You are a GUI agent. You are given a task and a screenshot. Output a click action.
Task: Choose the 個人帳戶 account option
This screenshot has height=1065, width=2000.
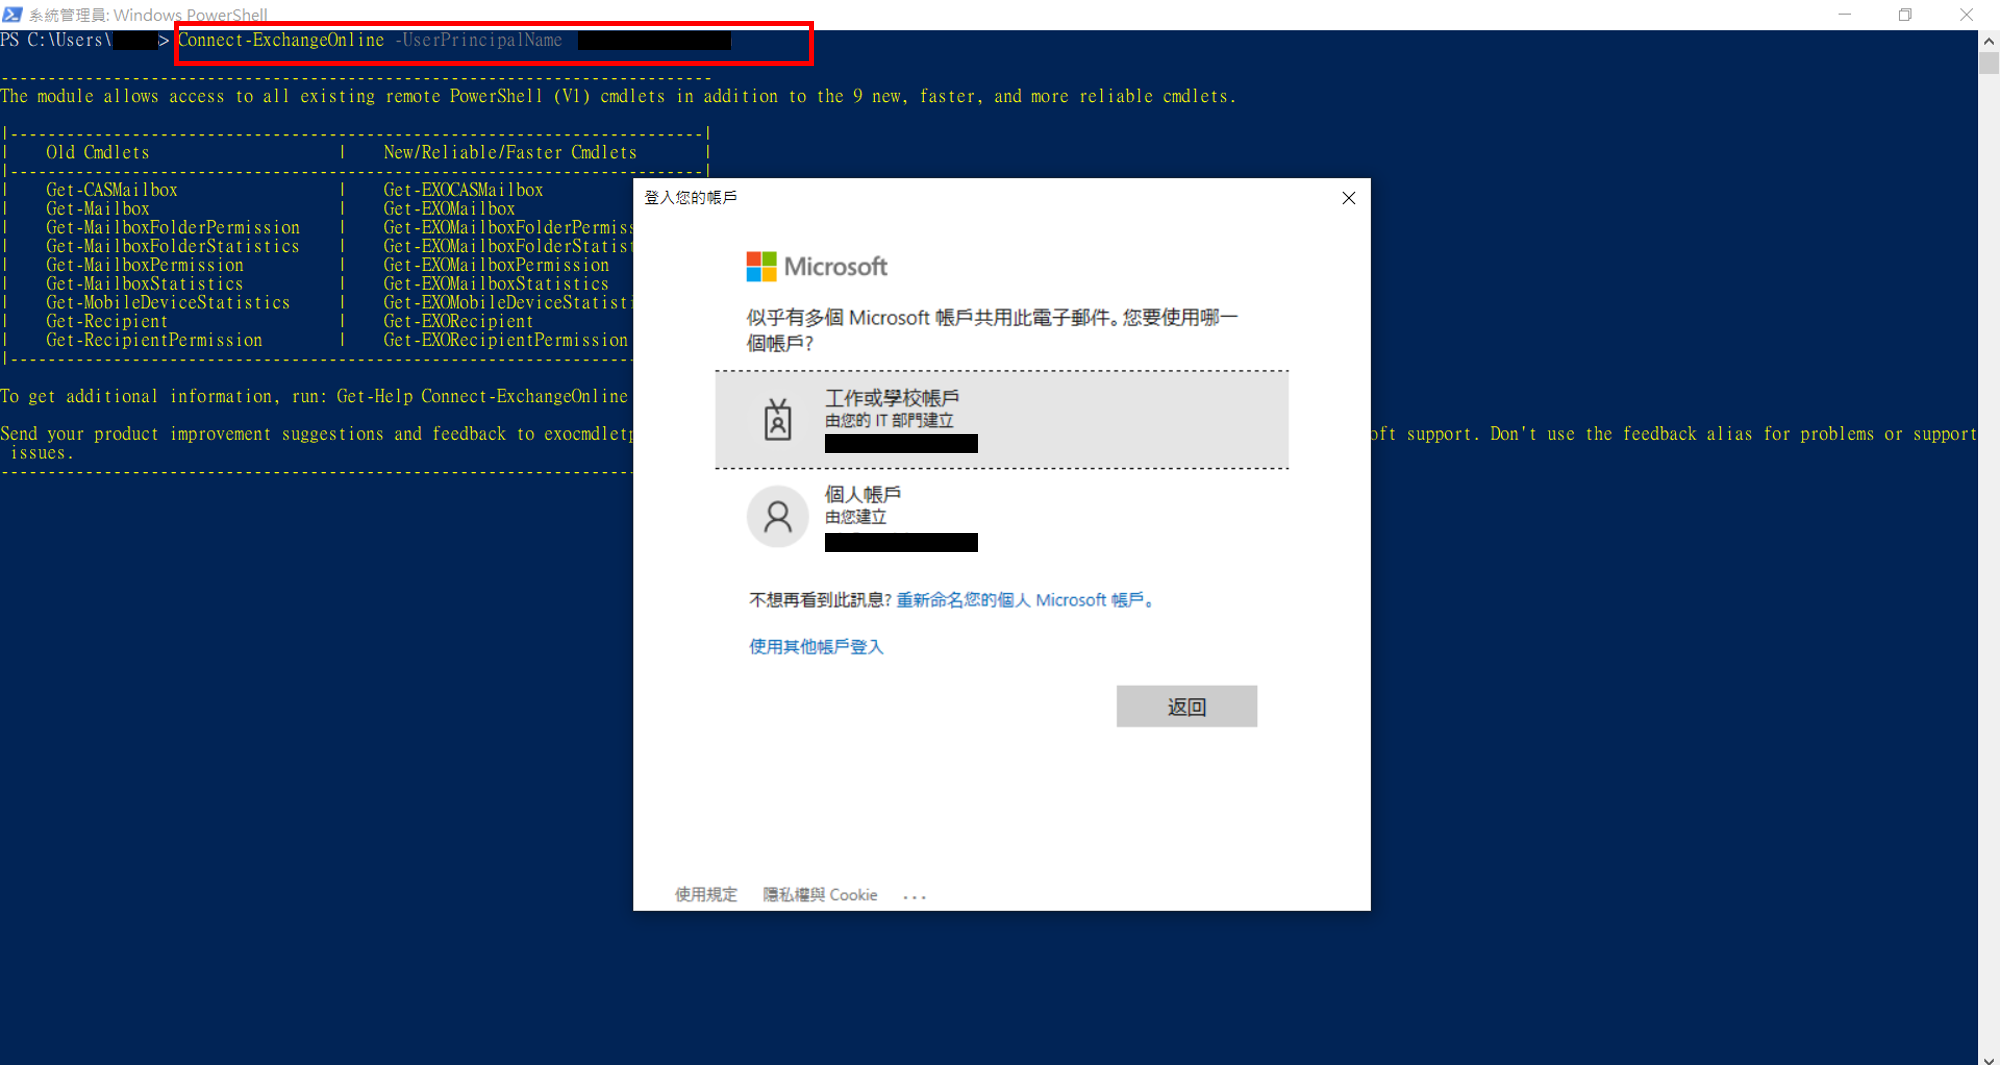click(x=1001, y=517)
